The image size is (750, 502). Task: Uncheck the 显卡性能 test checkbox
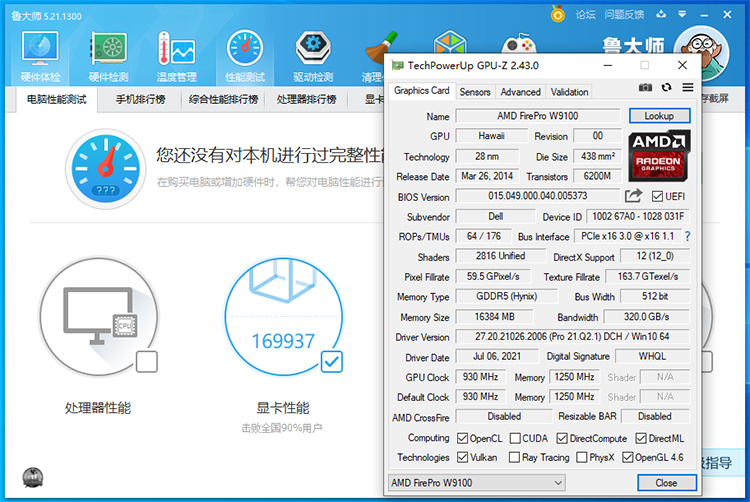click(x=331, y=361)
